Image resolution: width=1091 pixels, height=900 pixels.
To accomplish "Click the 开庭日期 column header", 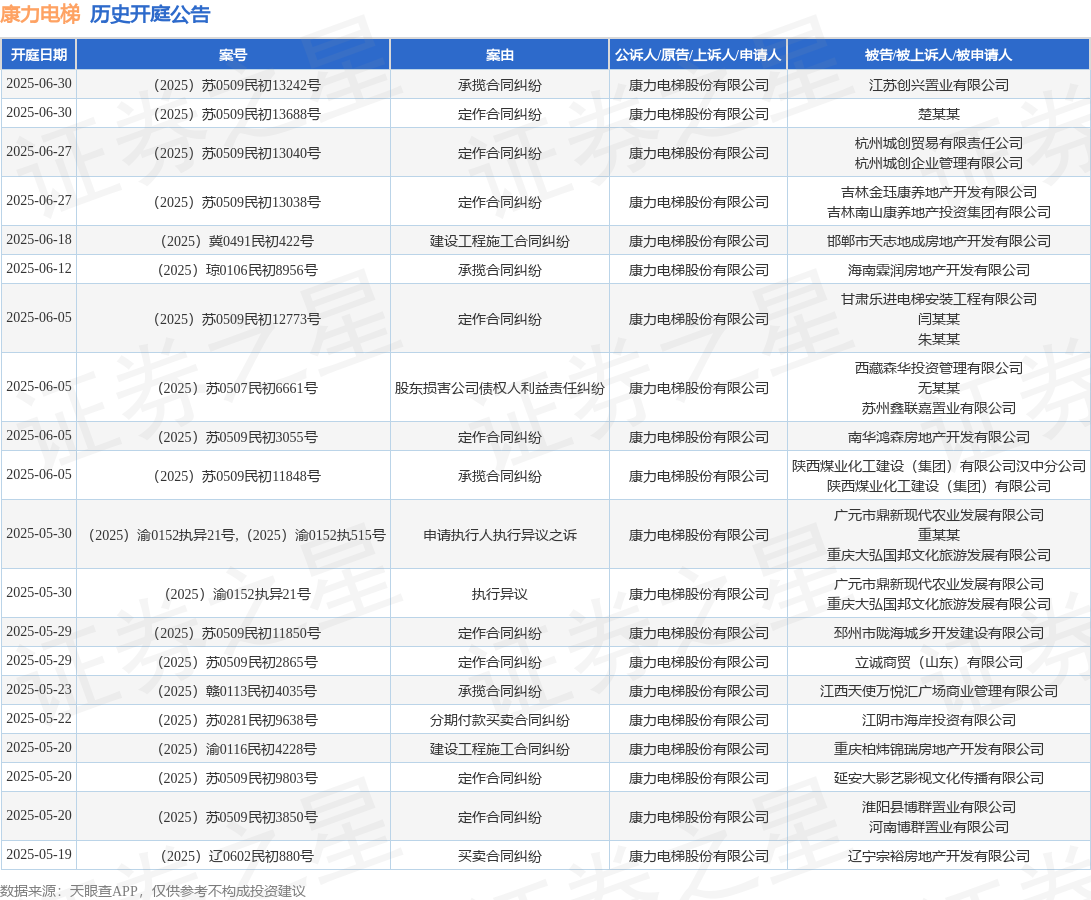I will coord(39,55).
